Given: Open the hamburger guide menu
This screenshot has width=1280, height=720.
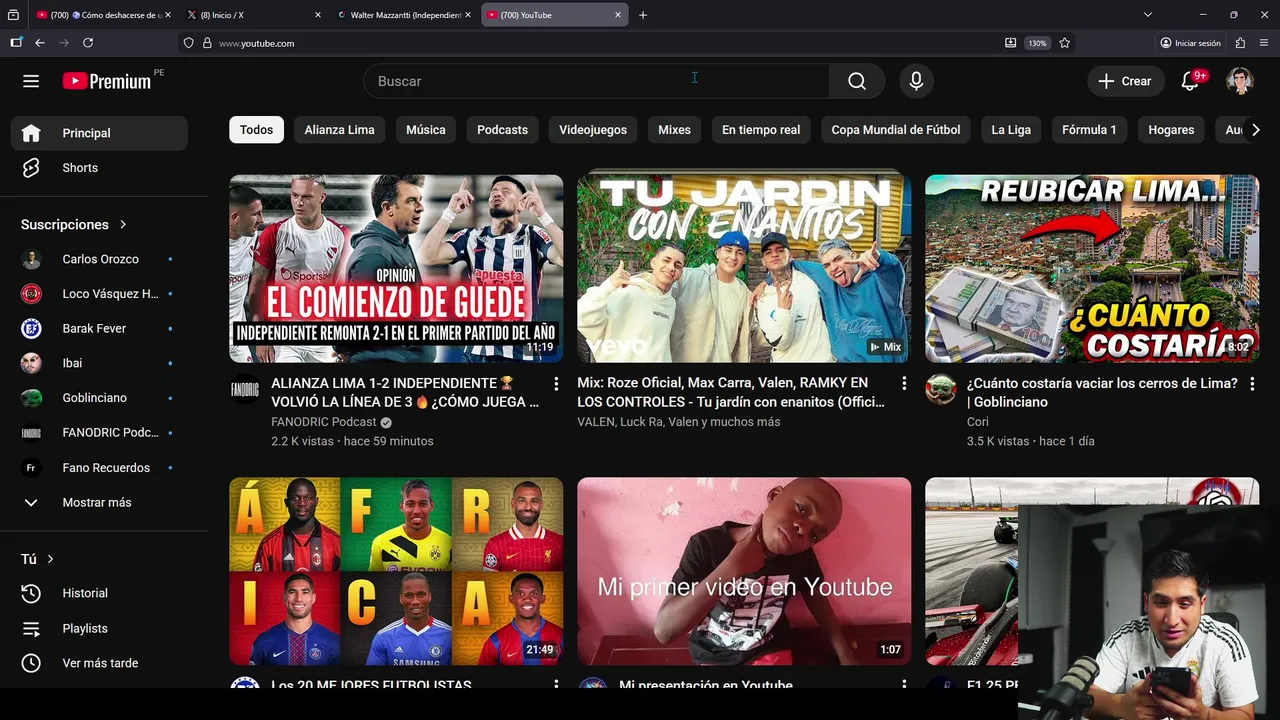Looking at the screenshot, I should tap(31, 81).
